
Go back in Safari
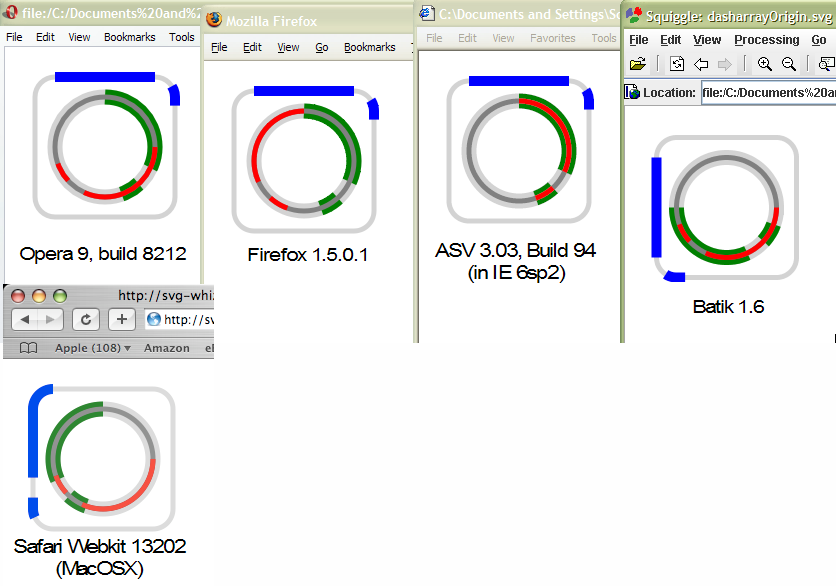(25, 319)
